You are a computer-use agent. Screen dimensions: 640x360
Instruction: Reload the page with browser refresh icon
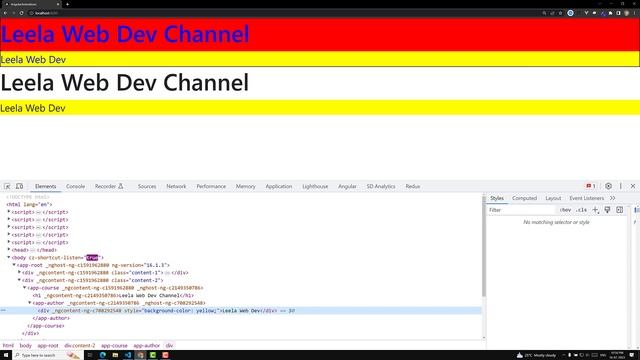(21, 13)
